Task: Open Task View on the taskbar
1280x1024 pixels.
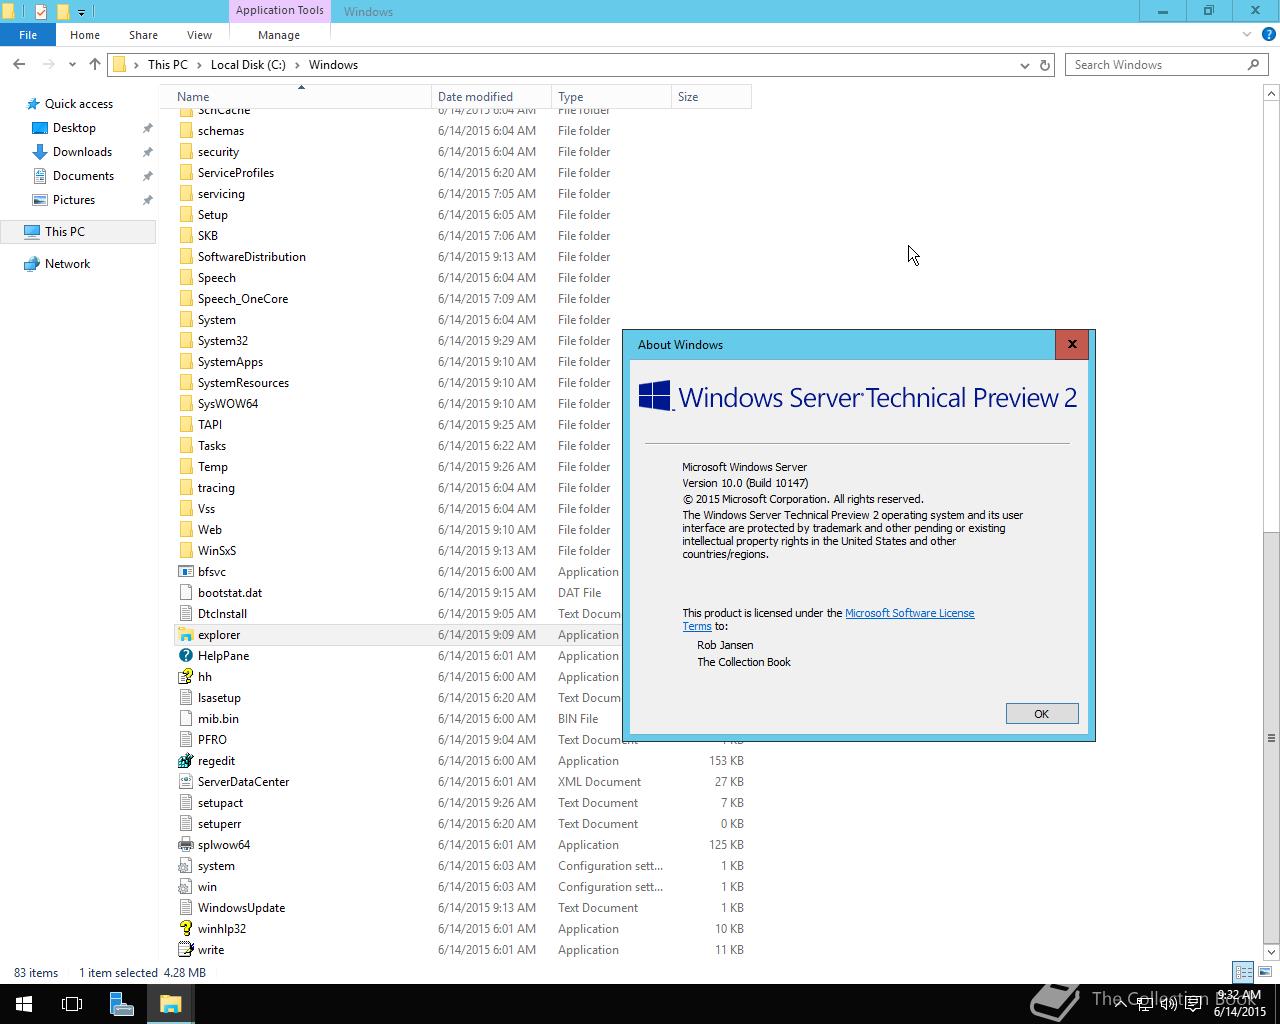Action: 72,1004
